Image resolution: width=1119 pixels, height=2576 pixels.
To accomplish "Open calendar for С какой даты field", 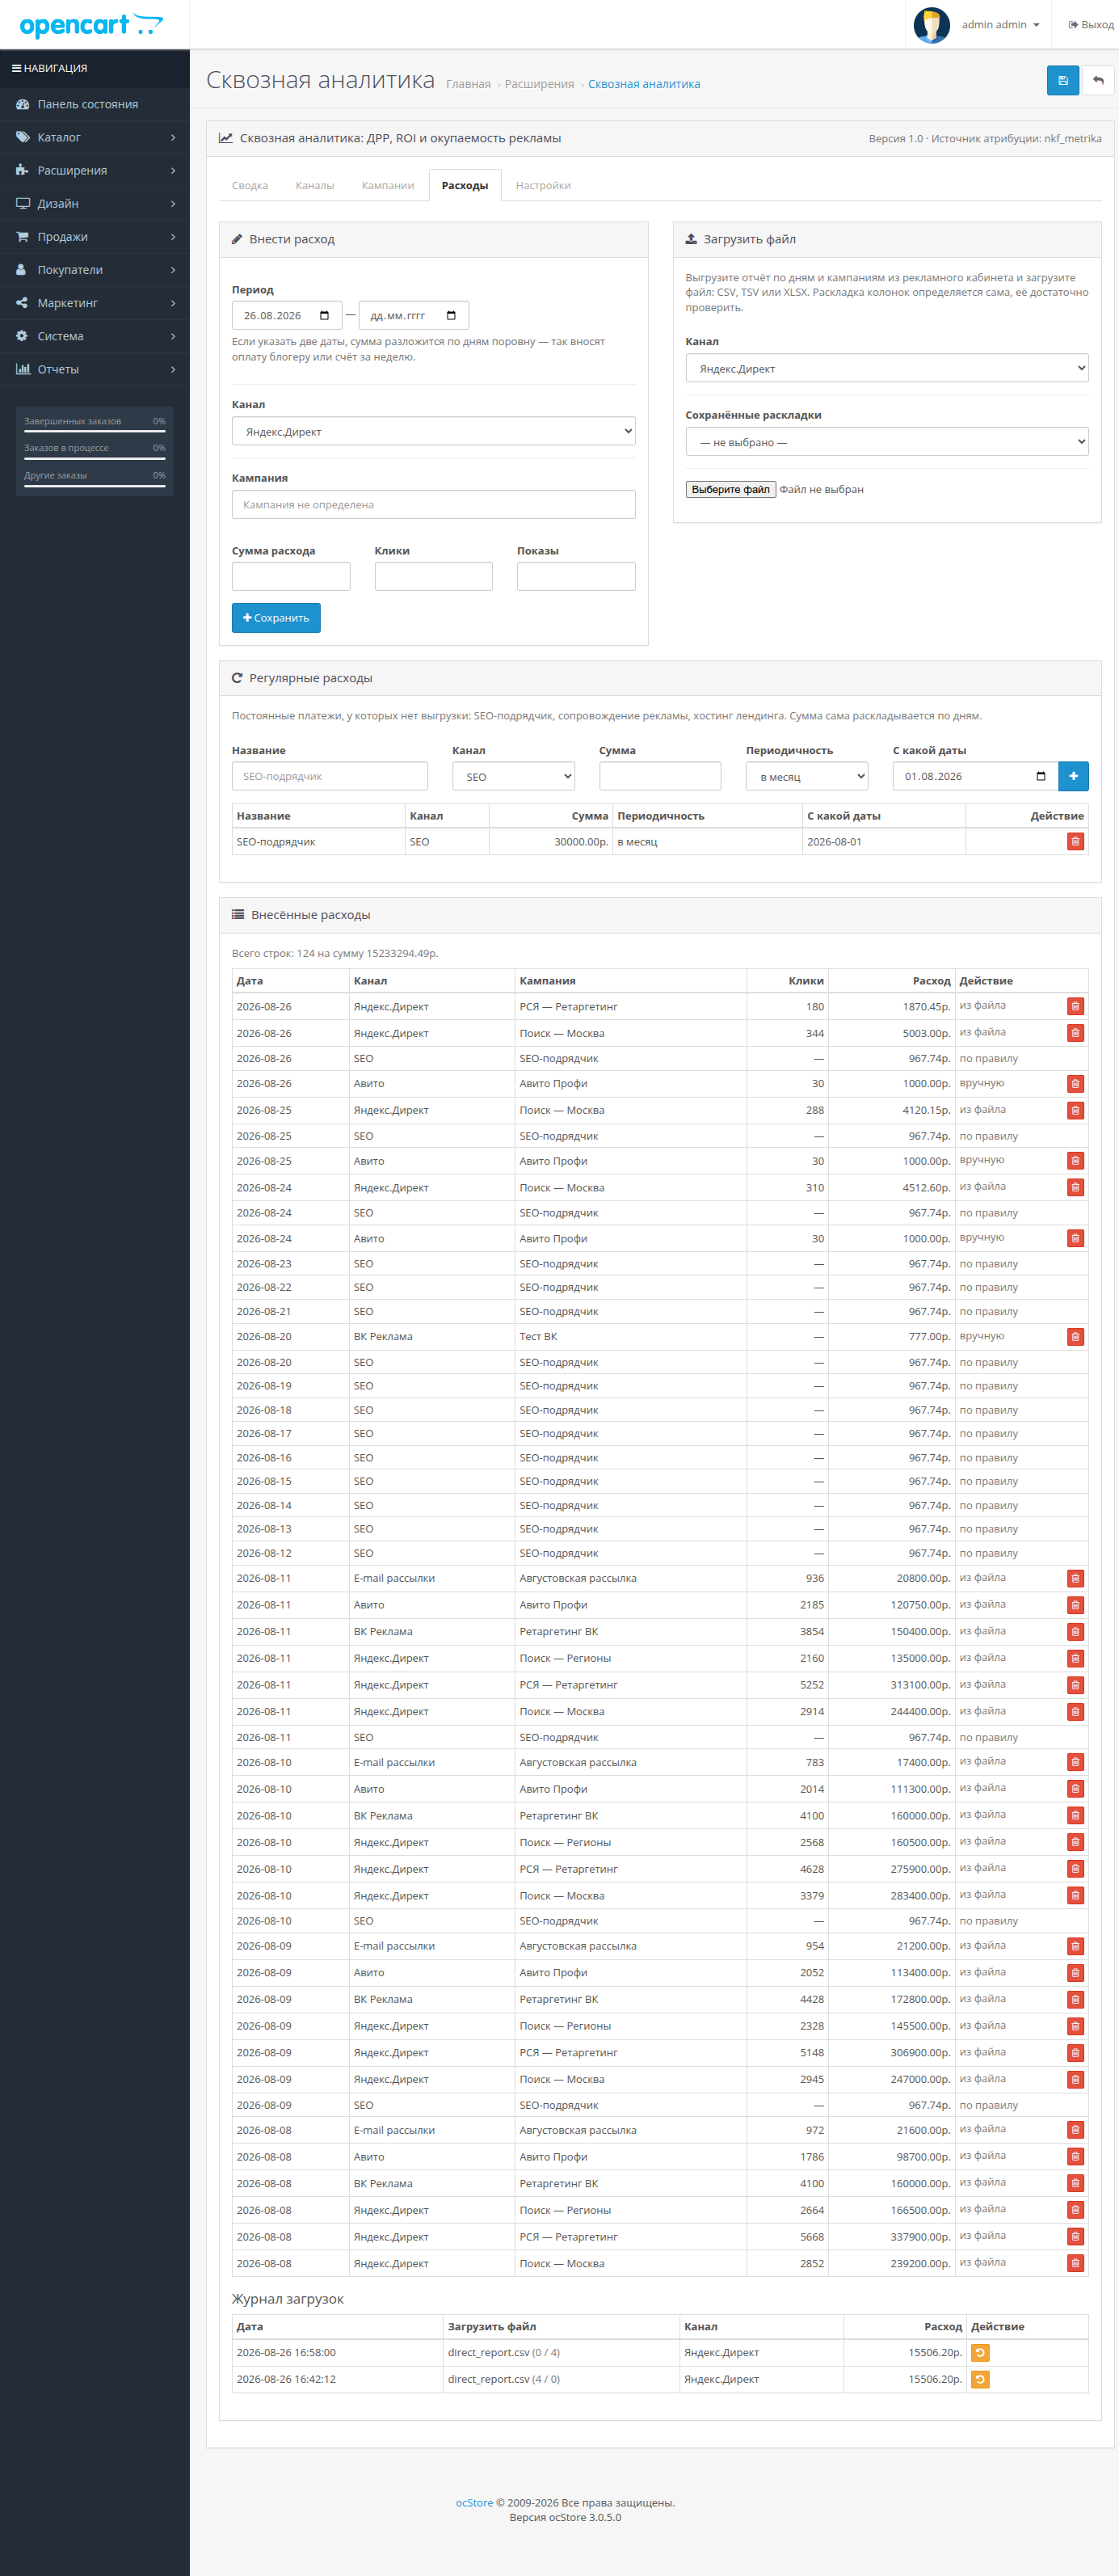I will tap(1041, 777).
